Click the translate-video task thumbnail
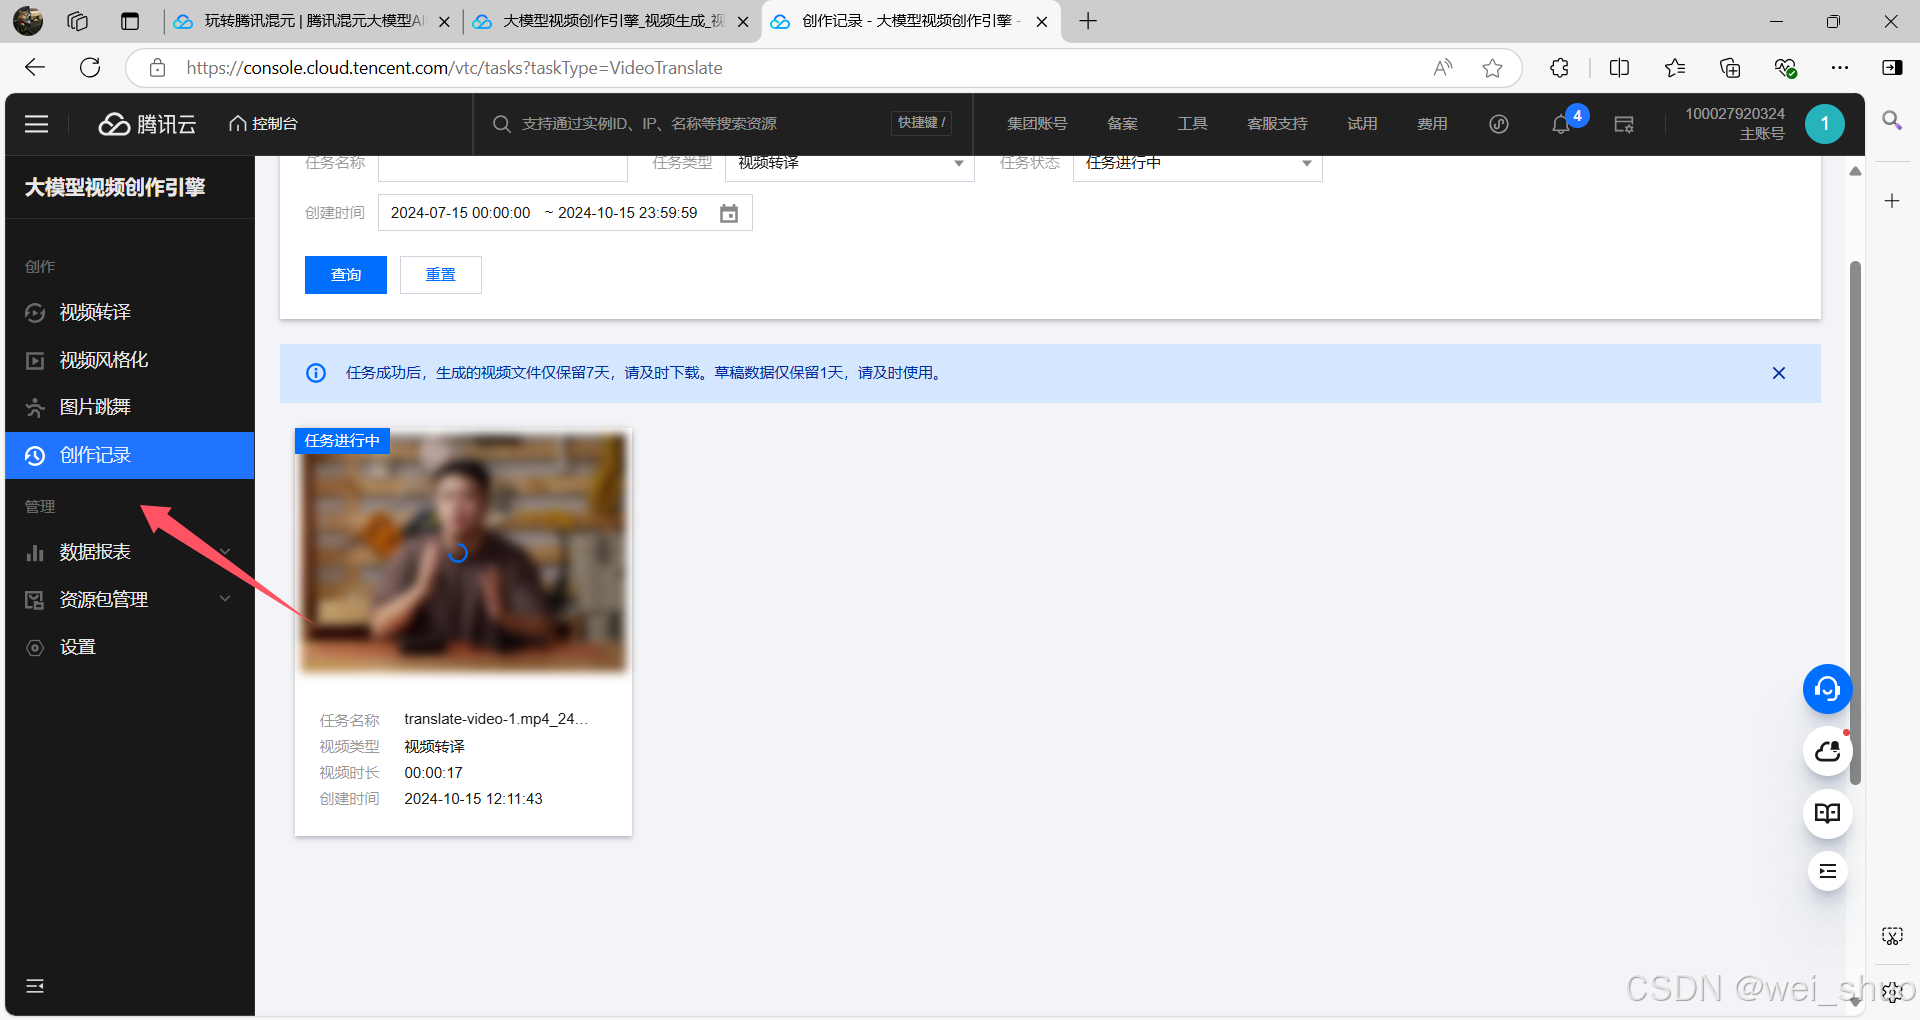1920x1020 pixels. pyautogui.click(x=463, y=553)
